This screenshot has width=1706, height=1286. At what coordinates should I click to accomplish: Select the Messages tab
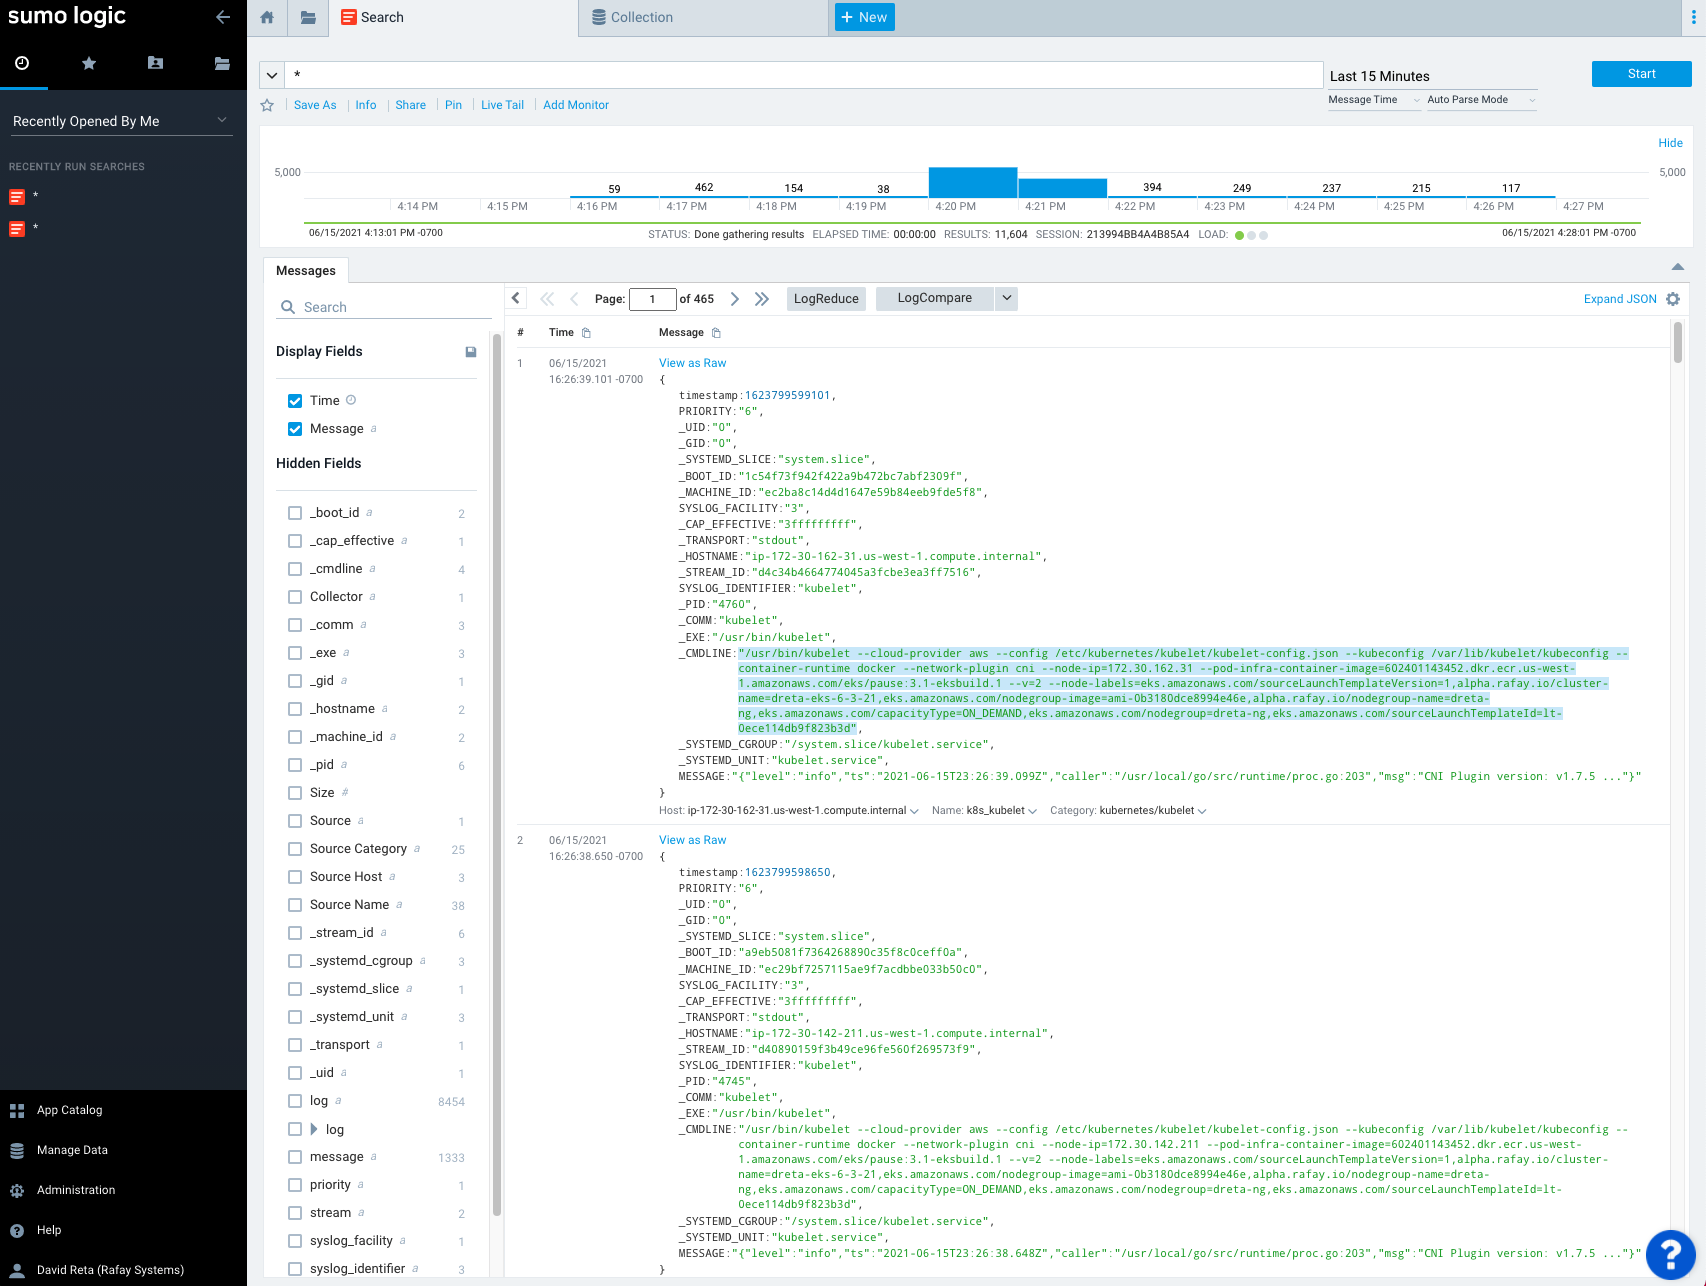coord(306,271)
